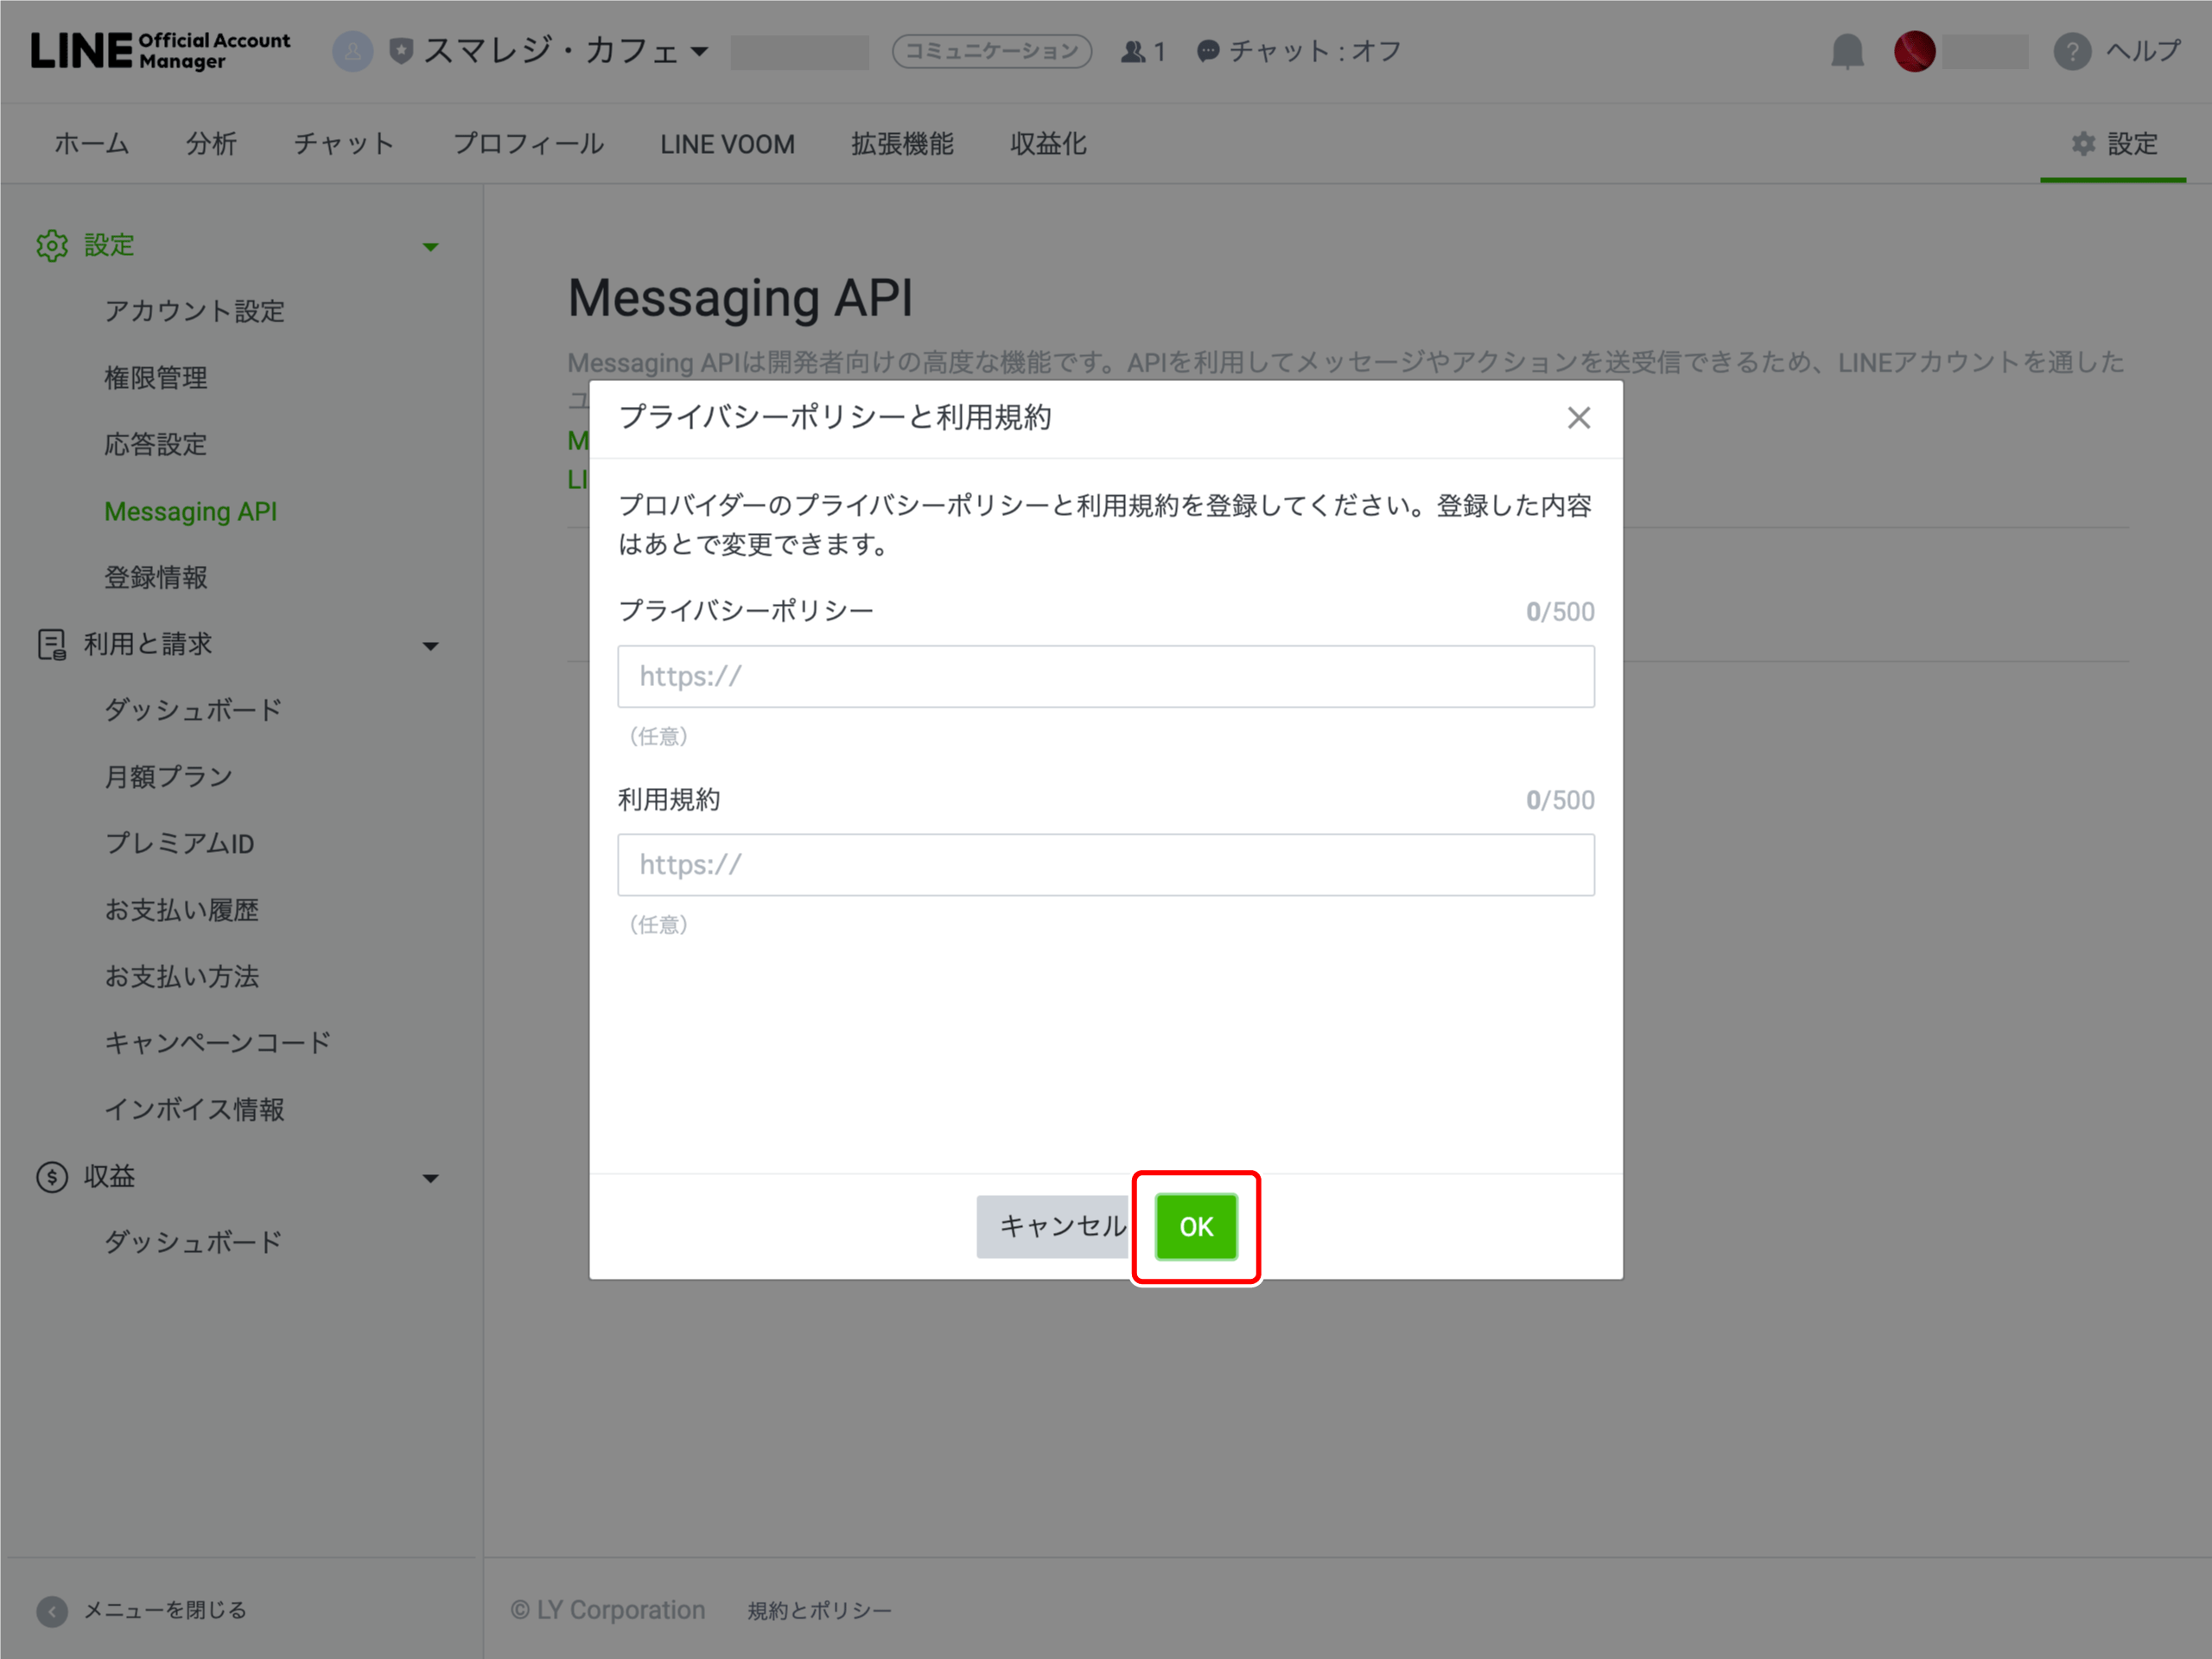
Task: Open the LINE VOOM tab
Action: coord(727,144)
